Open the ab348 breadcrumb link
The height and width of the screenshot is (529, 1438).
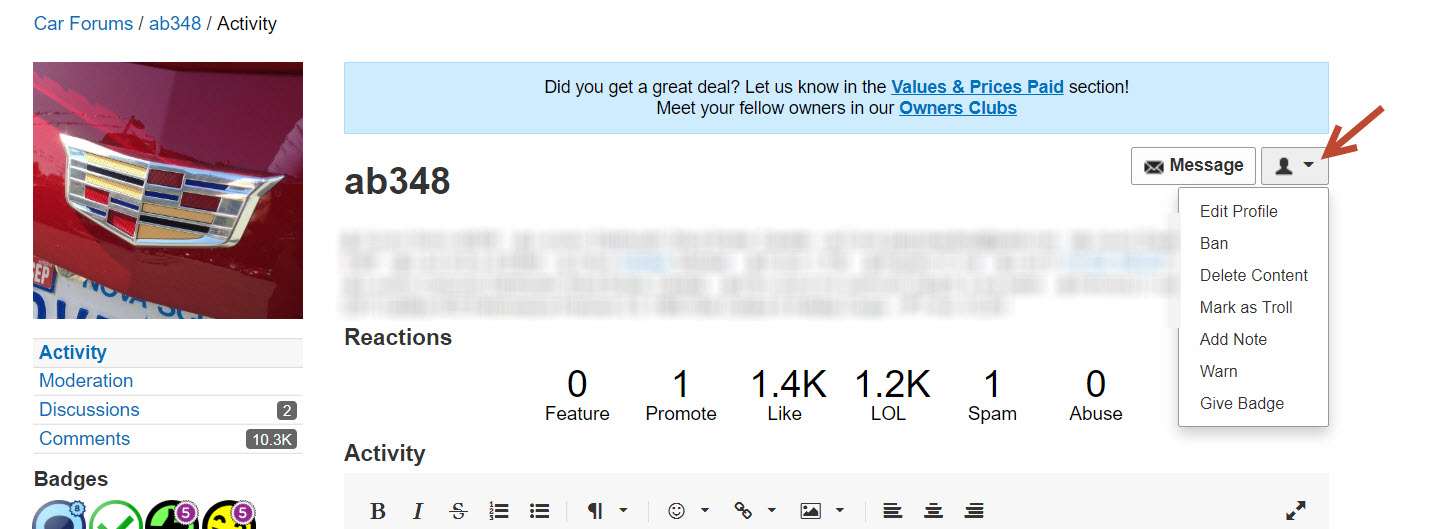point(175,23)
